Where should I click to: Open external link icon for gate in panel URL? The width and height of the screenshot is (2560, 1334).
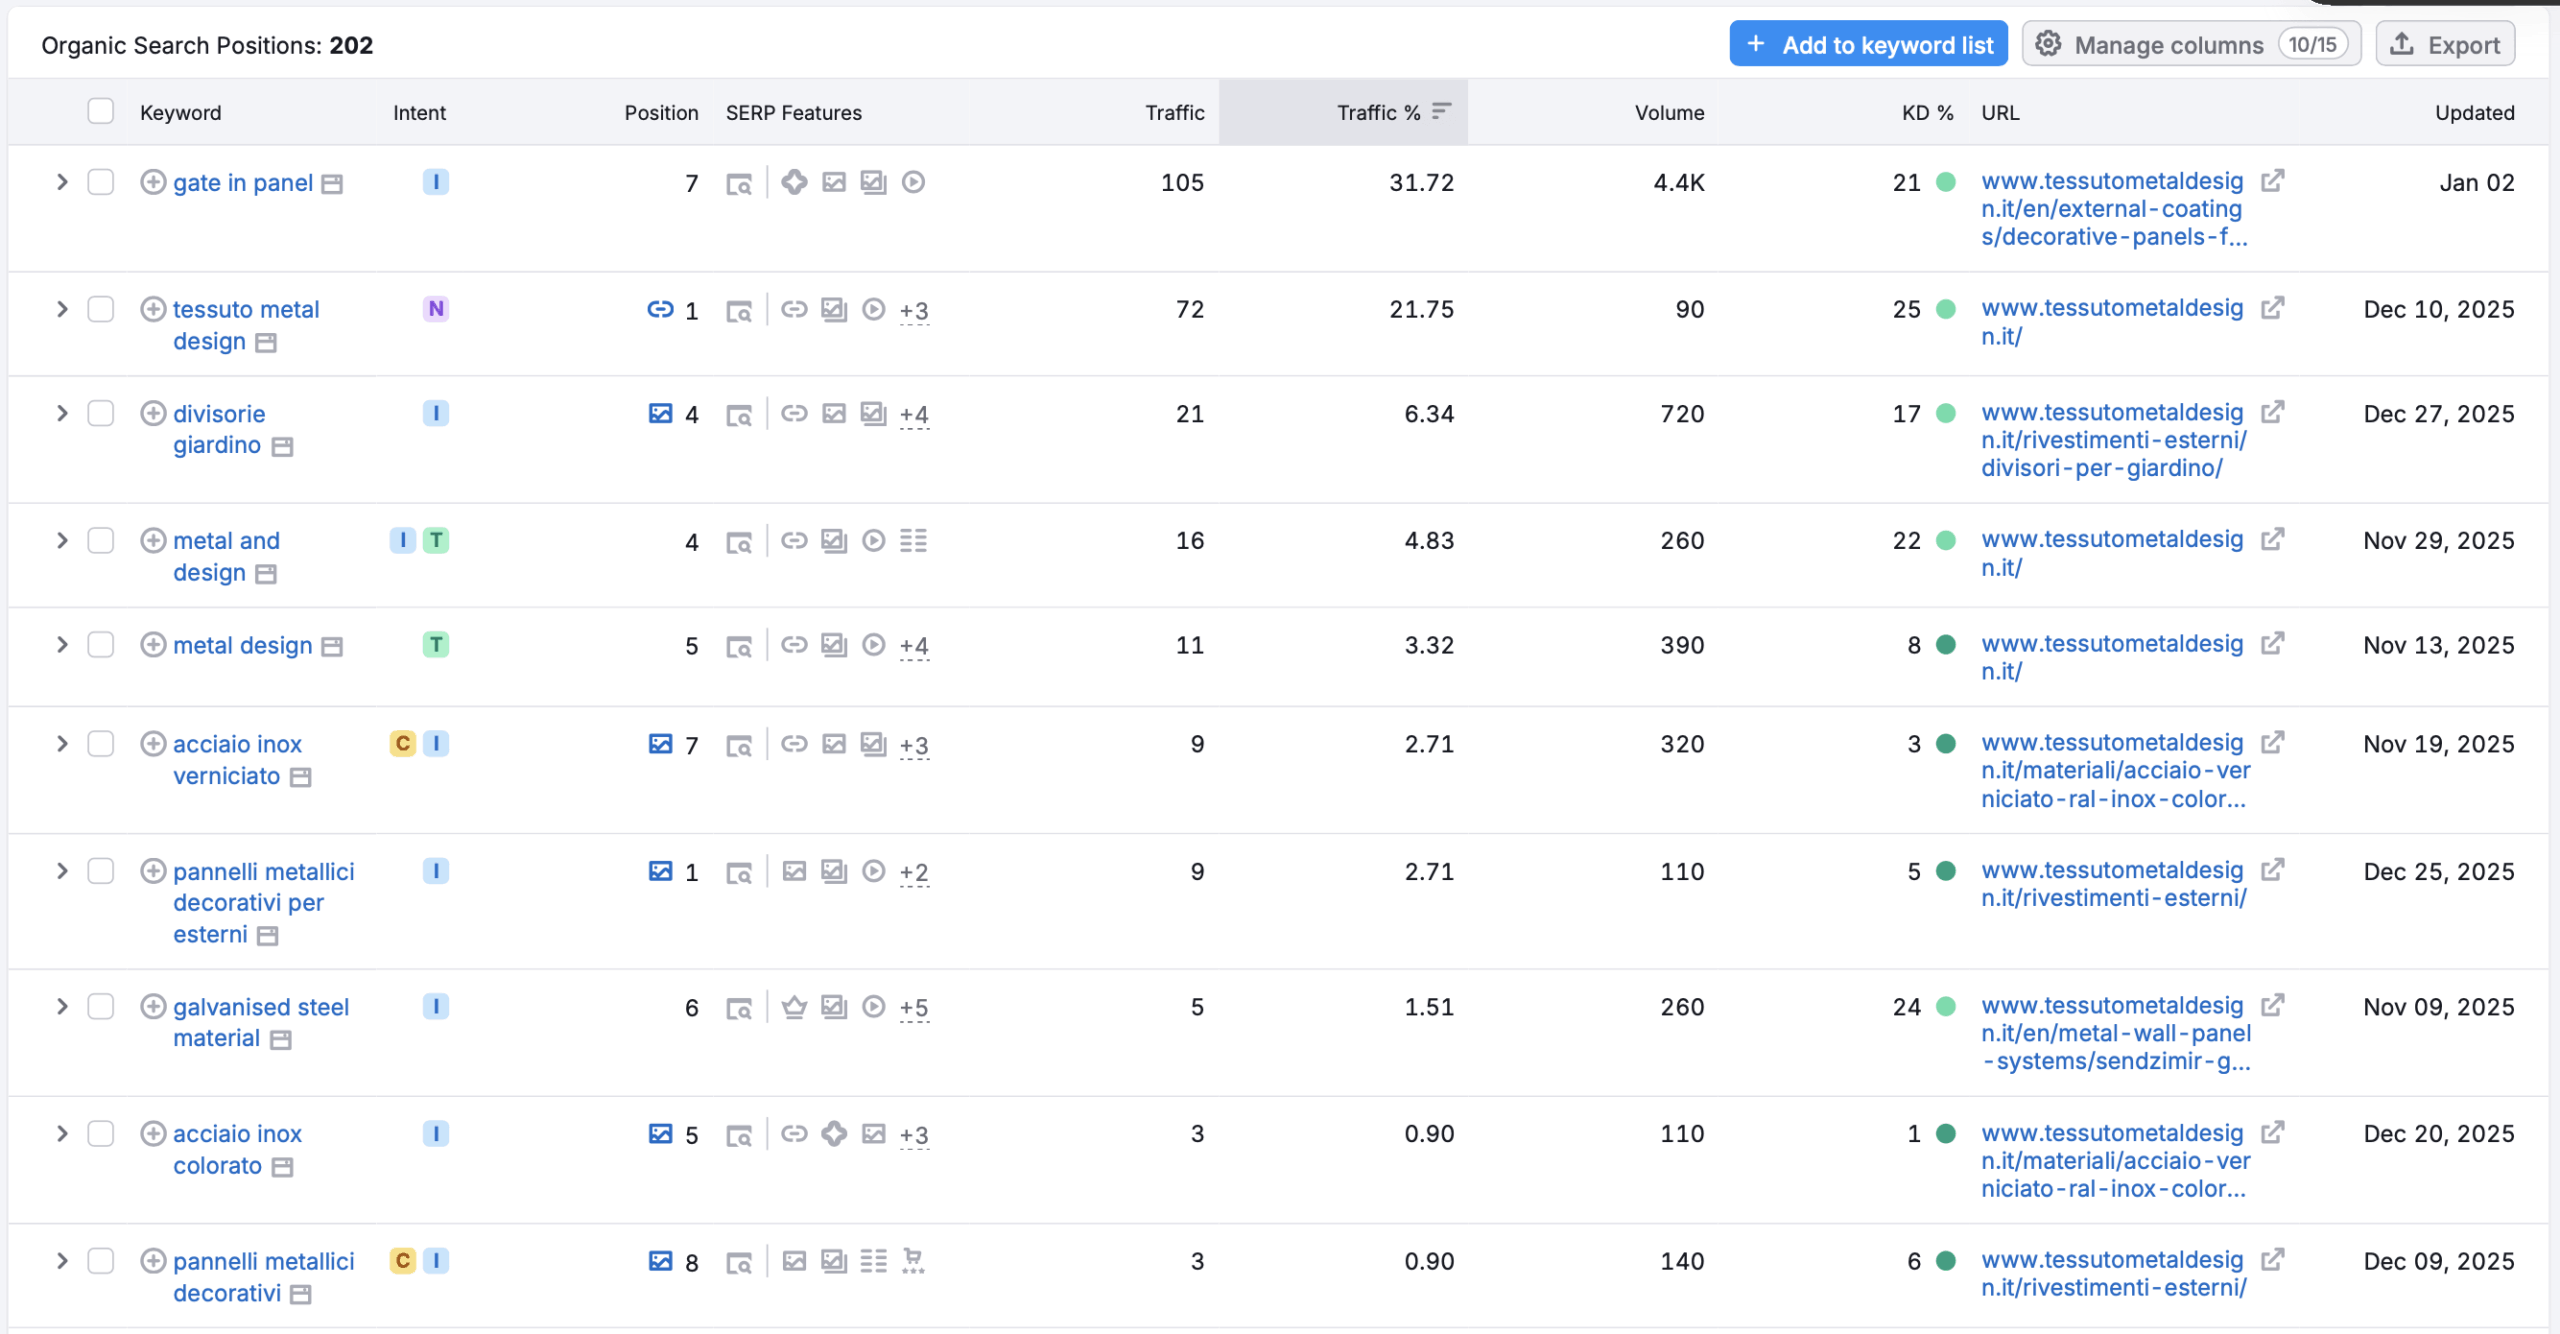pos(2272,181)
